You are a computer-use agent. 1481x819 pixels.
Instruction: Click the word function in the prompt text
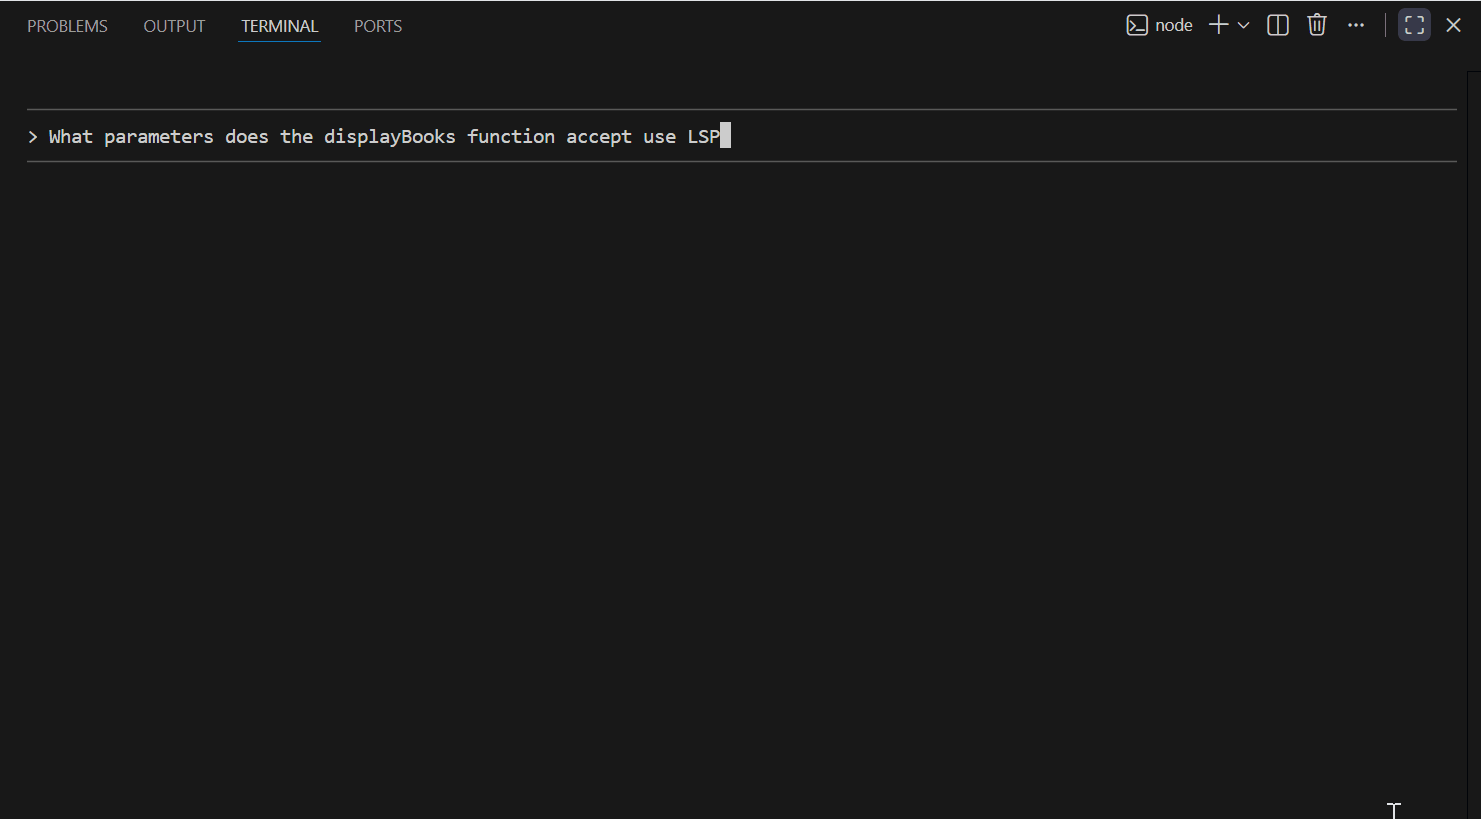tap(510, 137)
